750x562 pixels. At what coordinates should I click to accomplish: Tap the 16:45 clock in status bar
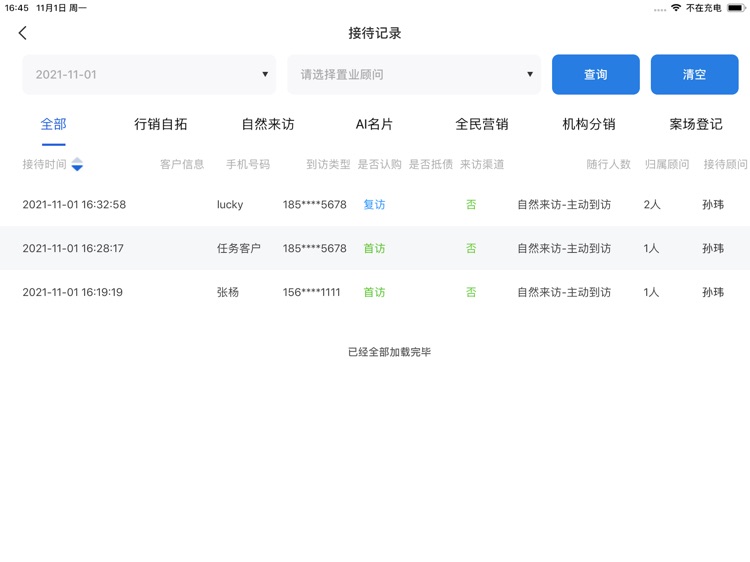[x=17, y=8]
